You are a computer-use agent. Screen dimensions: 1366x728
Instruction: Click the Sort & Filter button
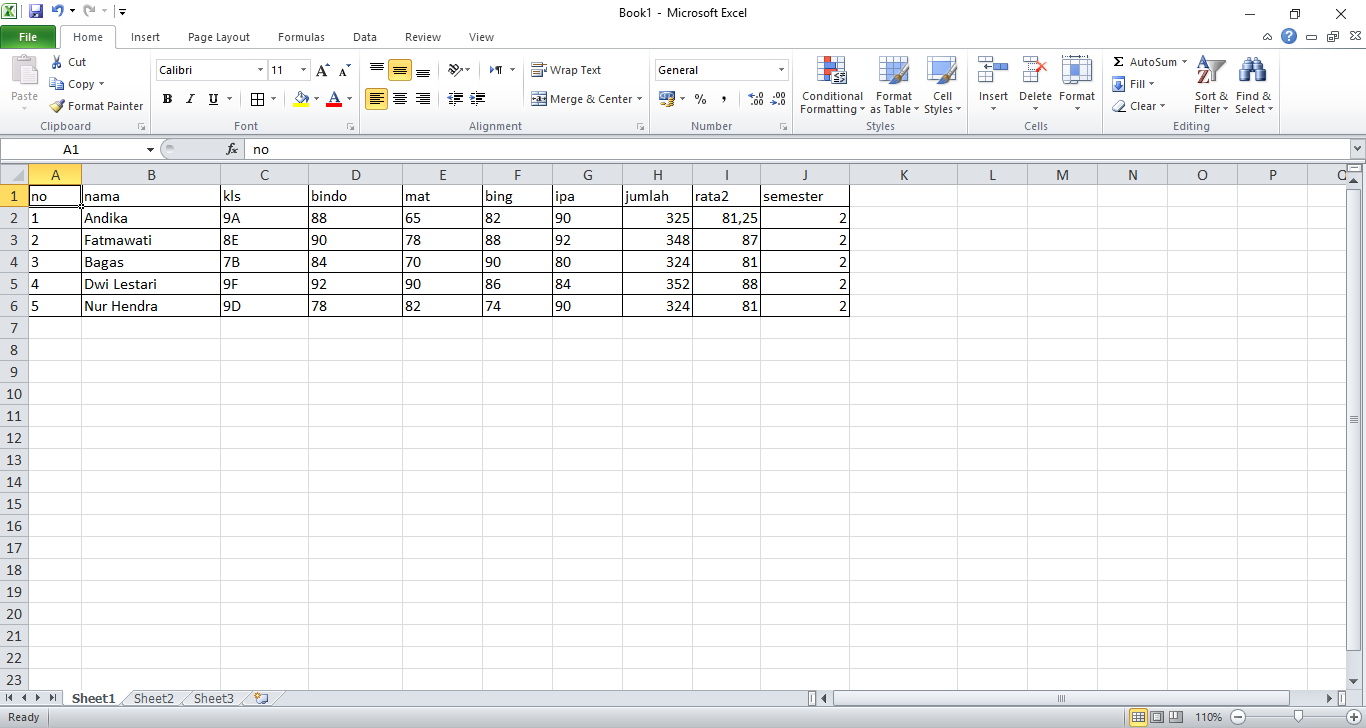click(x=1210, y=85)
